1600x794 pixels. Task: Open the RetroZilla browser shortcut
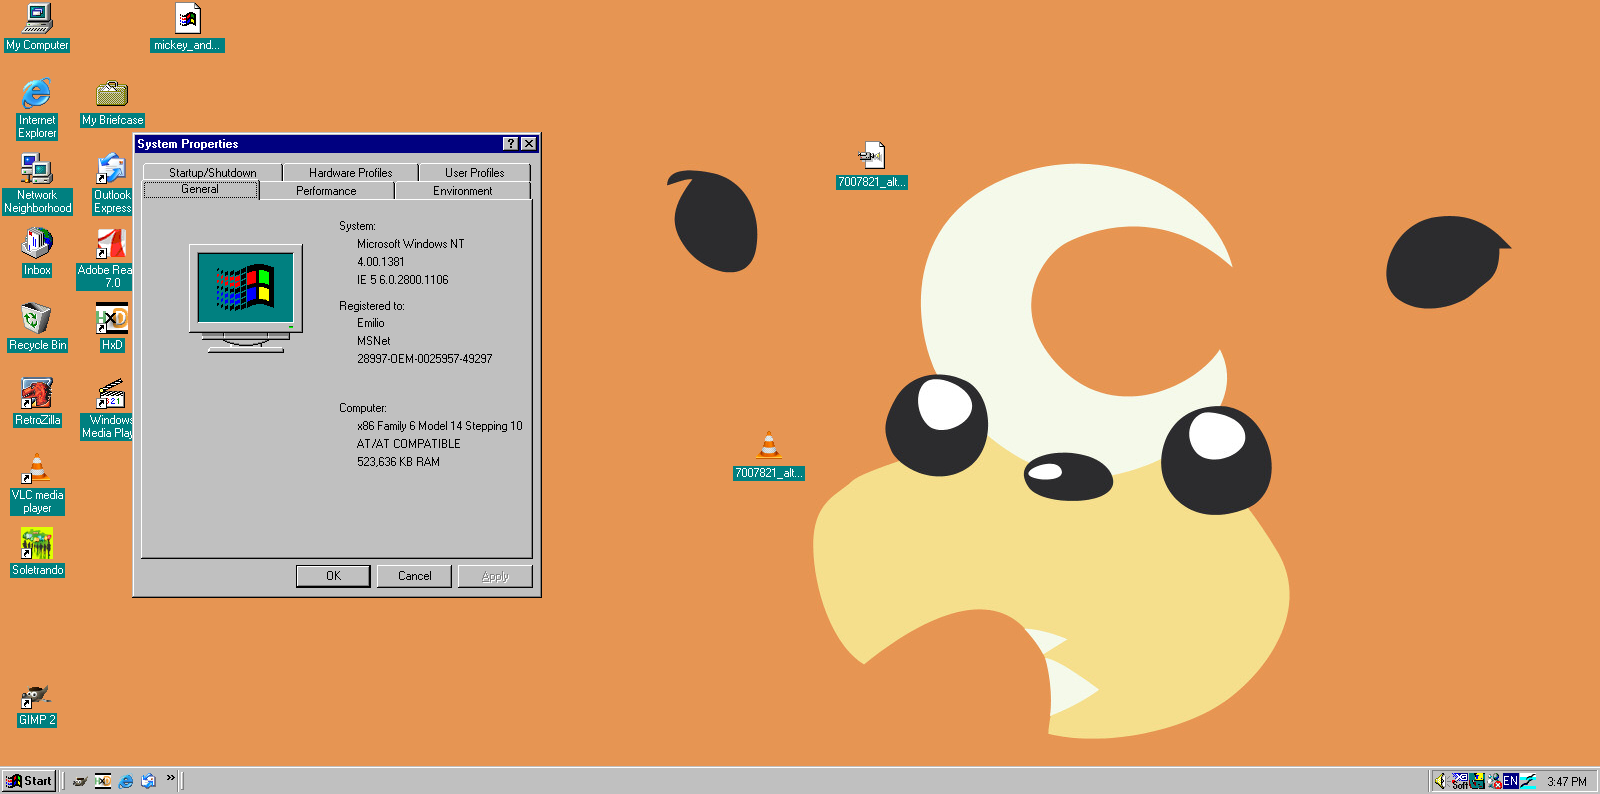point(37,395)
